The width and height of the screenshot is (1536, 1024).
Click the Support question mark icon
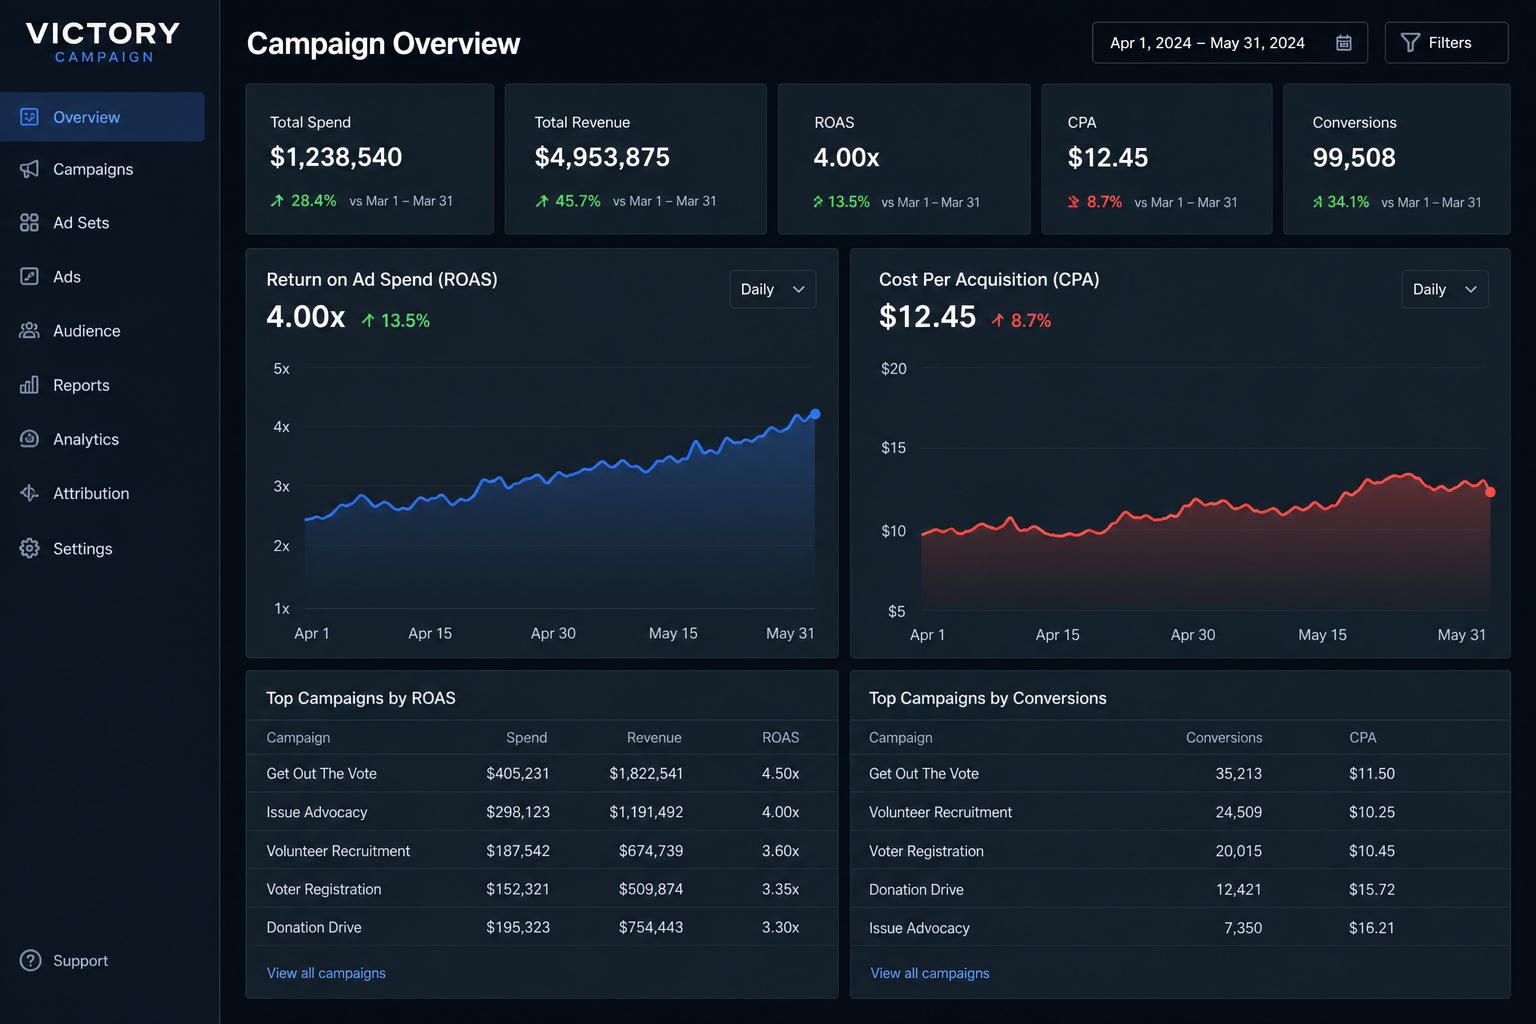30,961
